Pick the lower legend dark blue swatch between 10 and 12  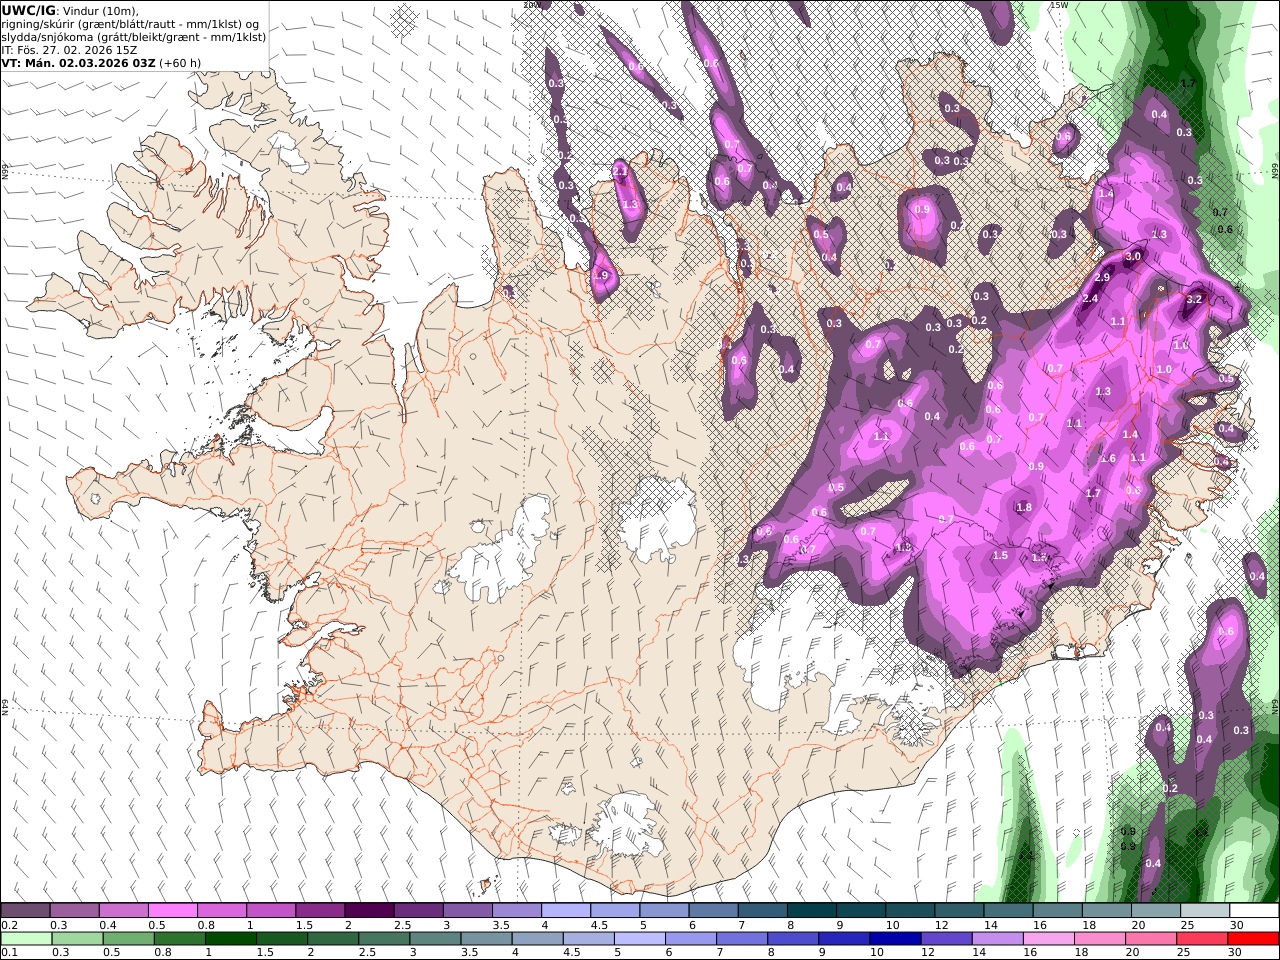click(x=895, y=938)
